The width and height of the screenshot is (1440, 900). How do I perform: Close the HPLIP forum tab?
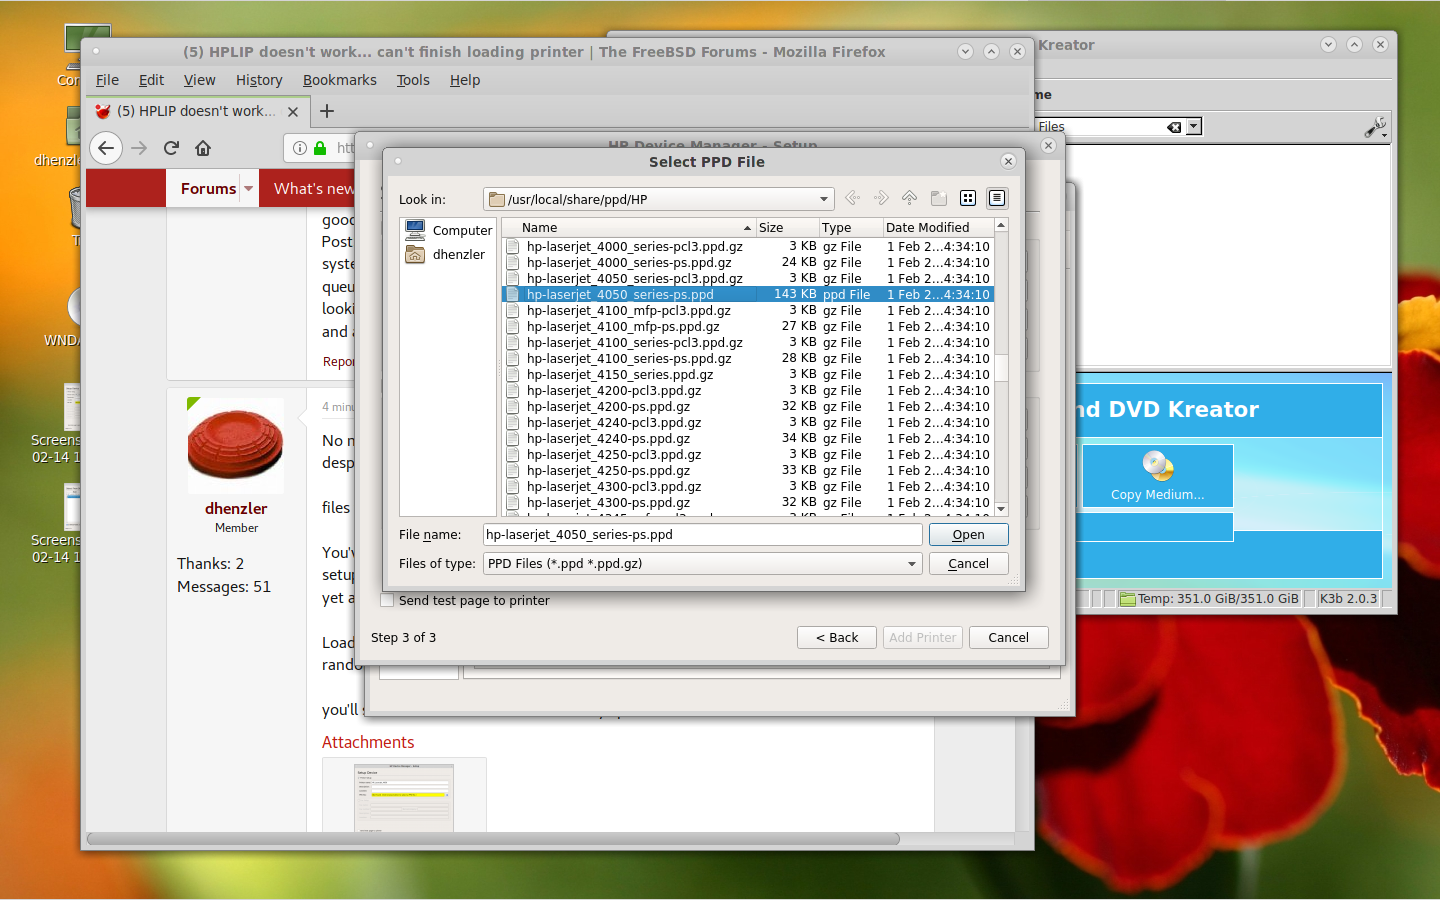coord(293,112)
